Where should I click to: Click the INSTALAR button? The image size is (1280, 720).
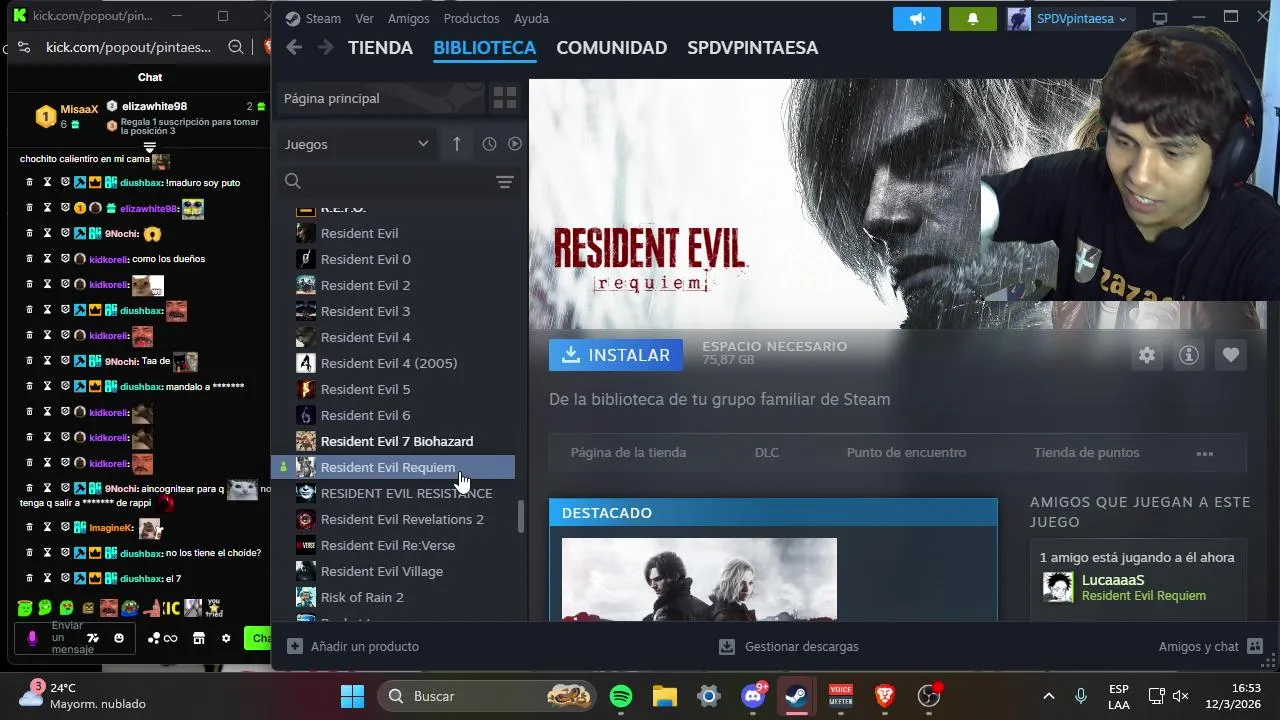point(616,355)
